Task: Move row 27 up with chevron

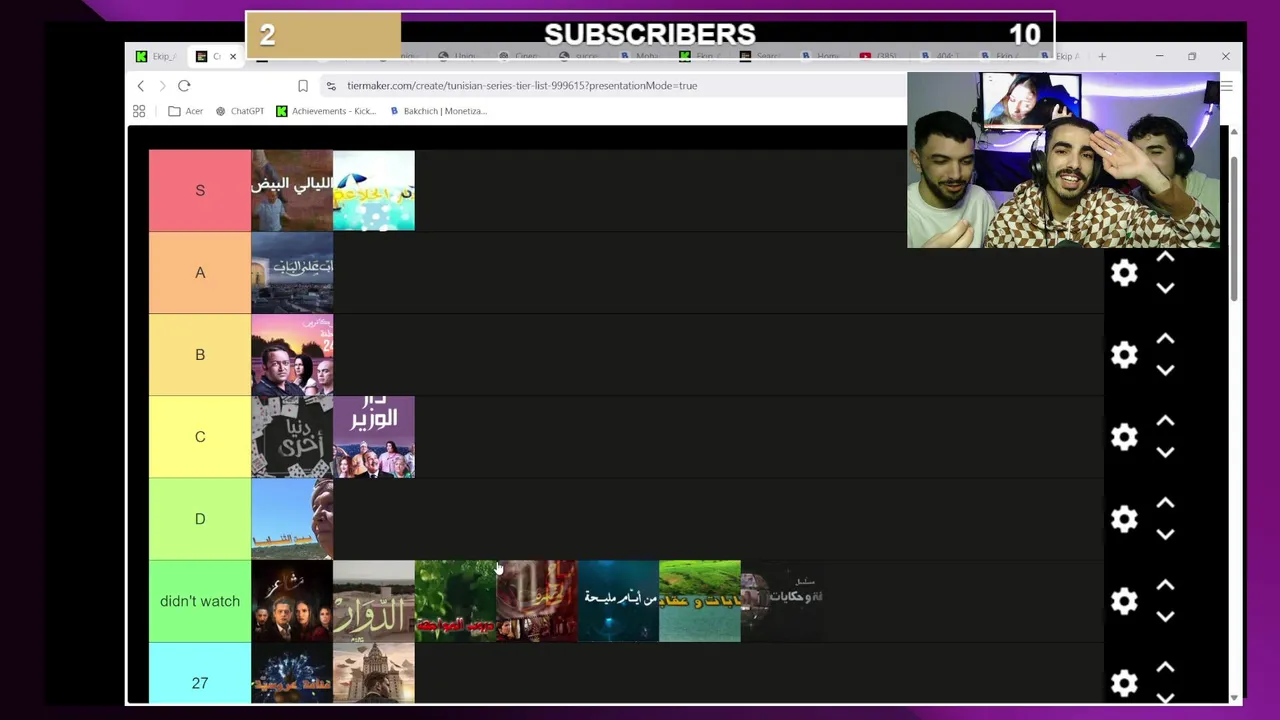Action: tap(1165, 668)
